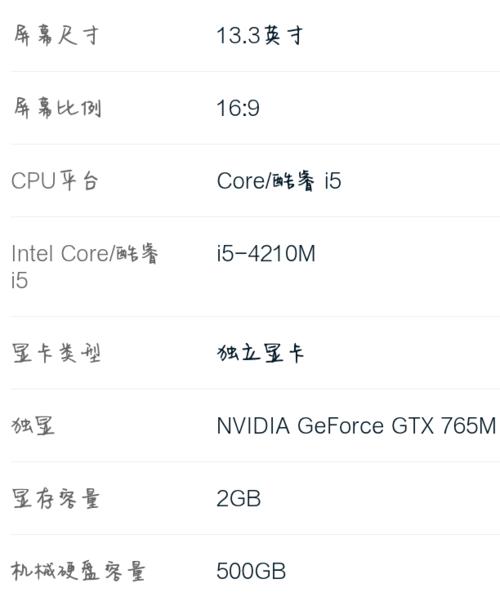Select the NVIDIA GeForce GTX 765M value

[x=356, y=425]
